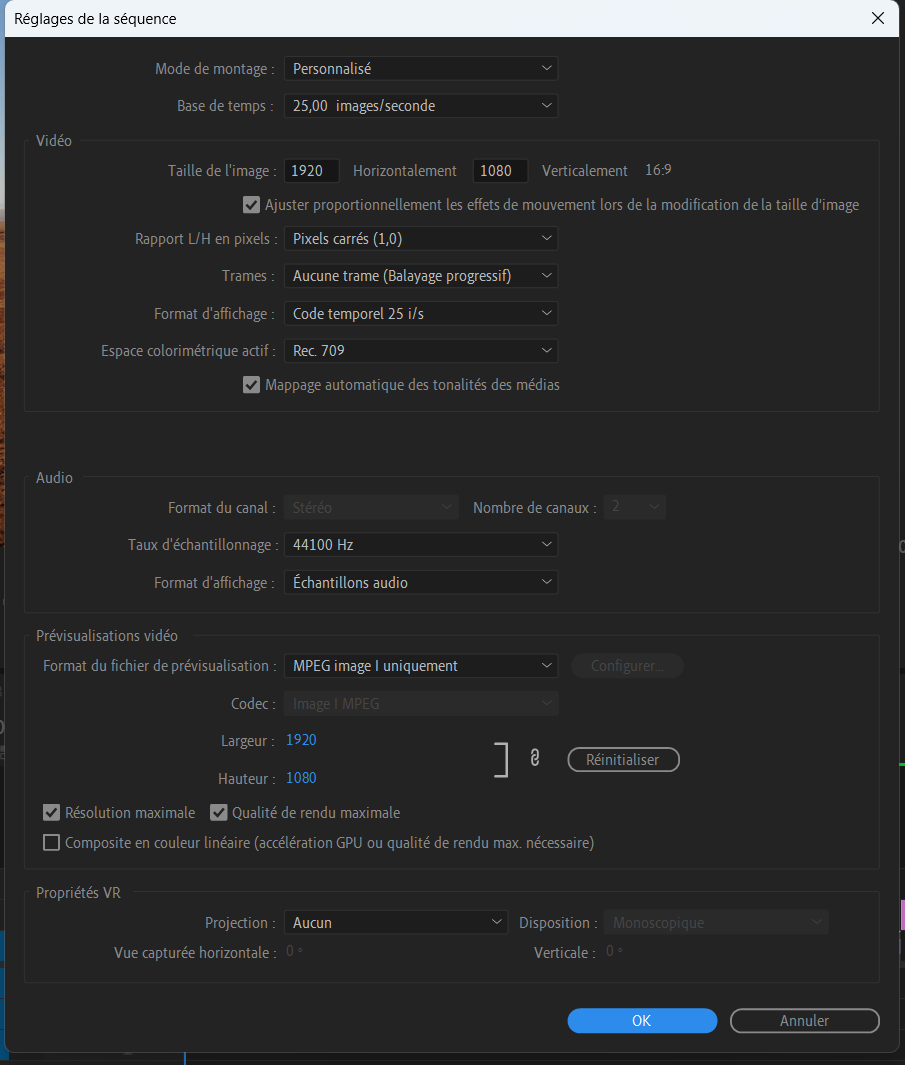905x1065 pixels.
Task: Enable Composite en couleur linéaire checkbox
Action: pyautogui.click(x=52, y=843)
